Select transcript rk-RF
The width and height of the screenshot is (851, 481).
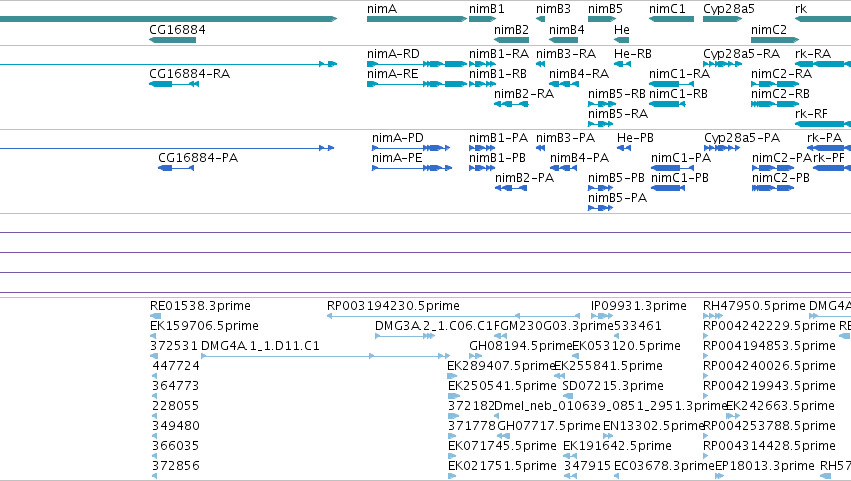(x=823, y=124)
